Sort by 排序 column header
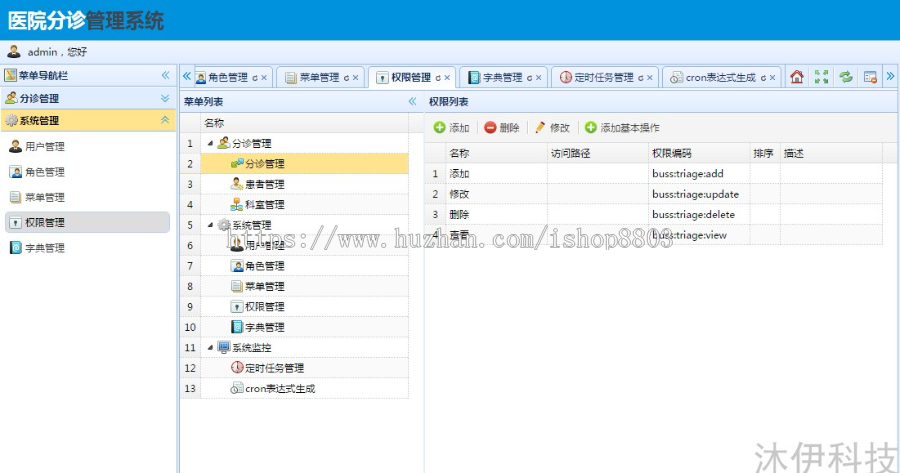The width and height of the screenshot is (900, 473). (x=765, y=153)
